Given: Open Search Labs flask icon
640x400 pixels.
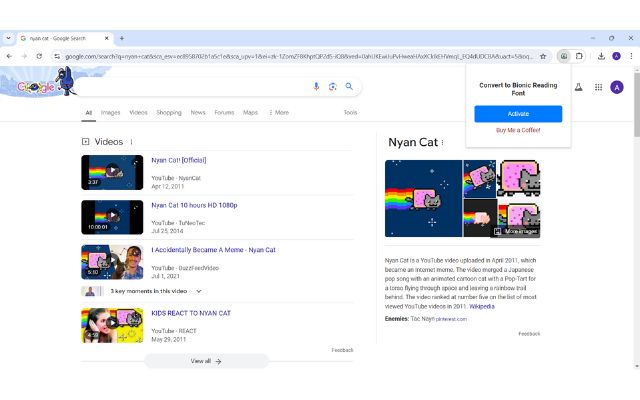Looking at the screenshot, I should [x=579, y=87].
